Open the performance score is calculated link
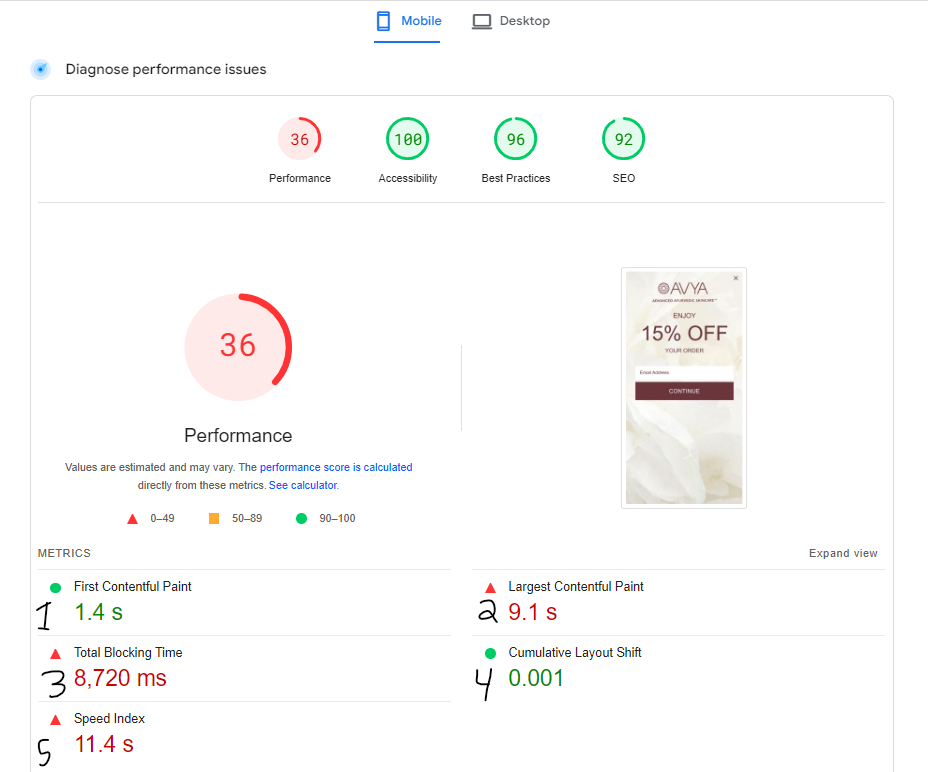The width and height of the screenshot is (928, 772). point(336,467)
